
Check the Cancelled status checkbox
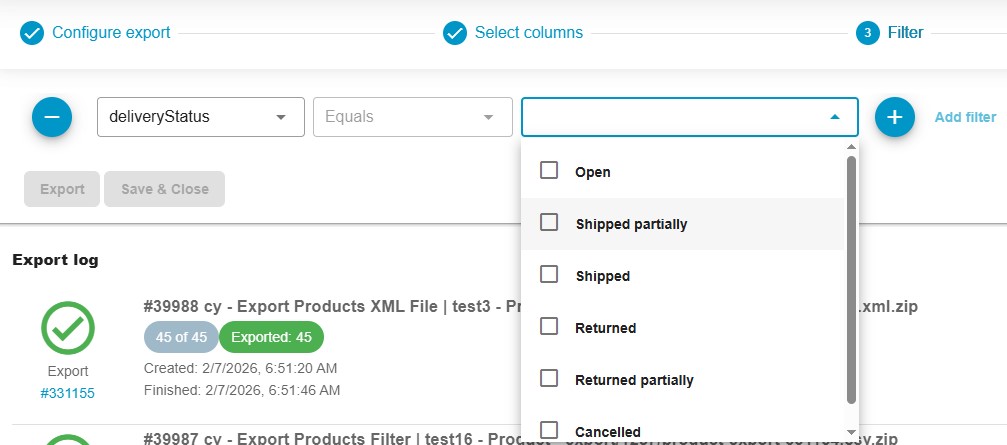(x=549, y=430)
